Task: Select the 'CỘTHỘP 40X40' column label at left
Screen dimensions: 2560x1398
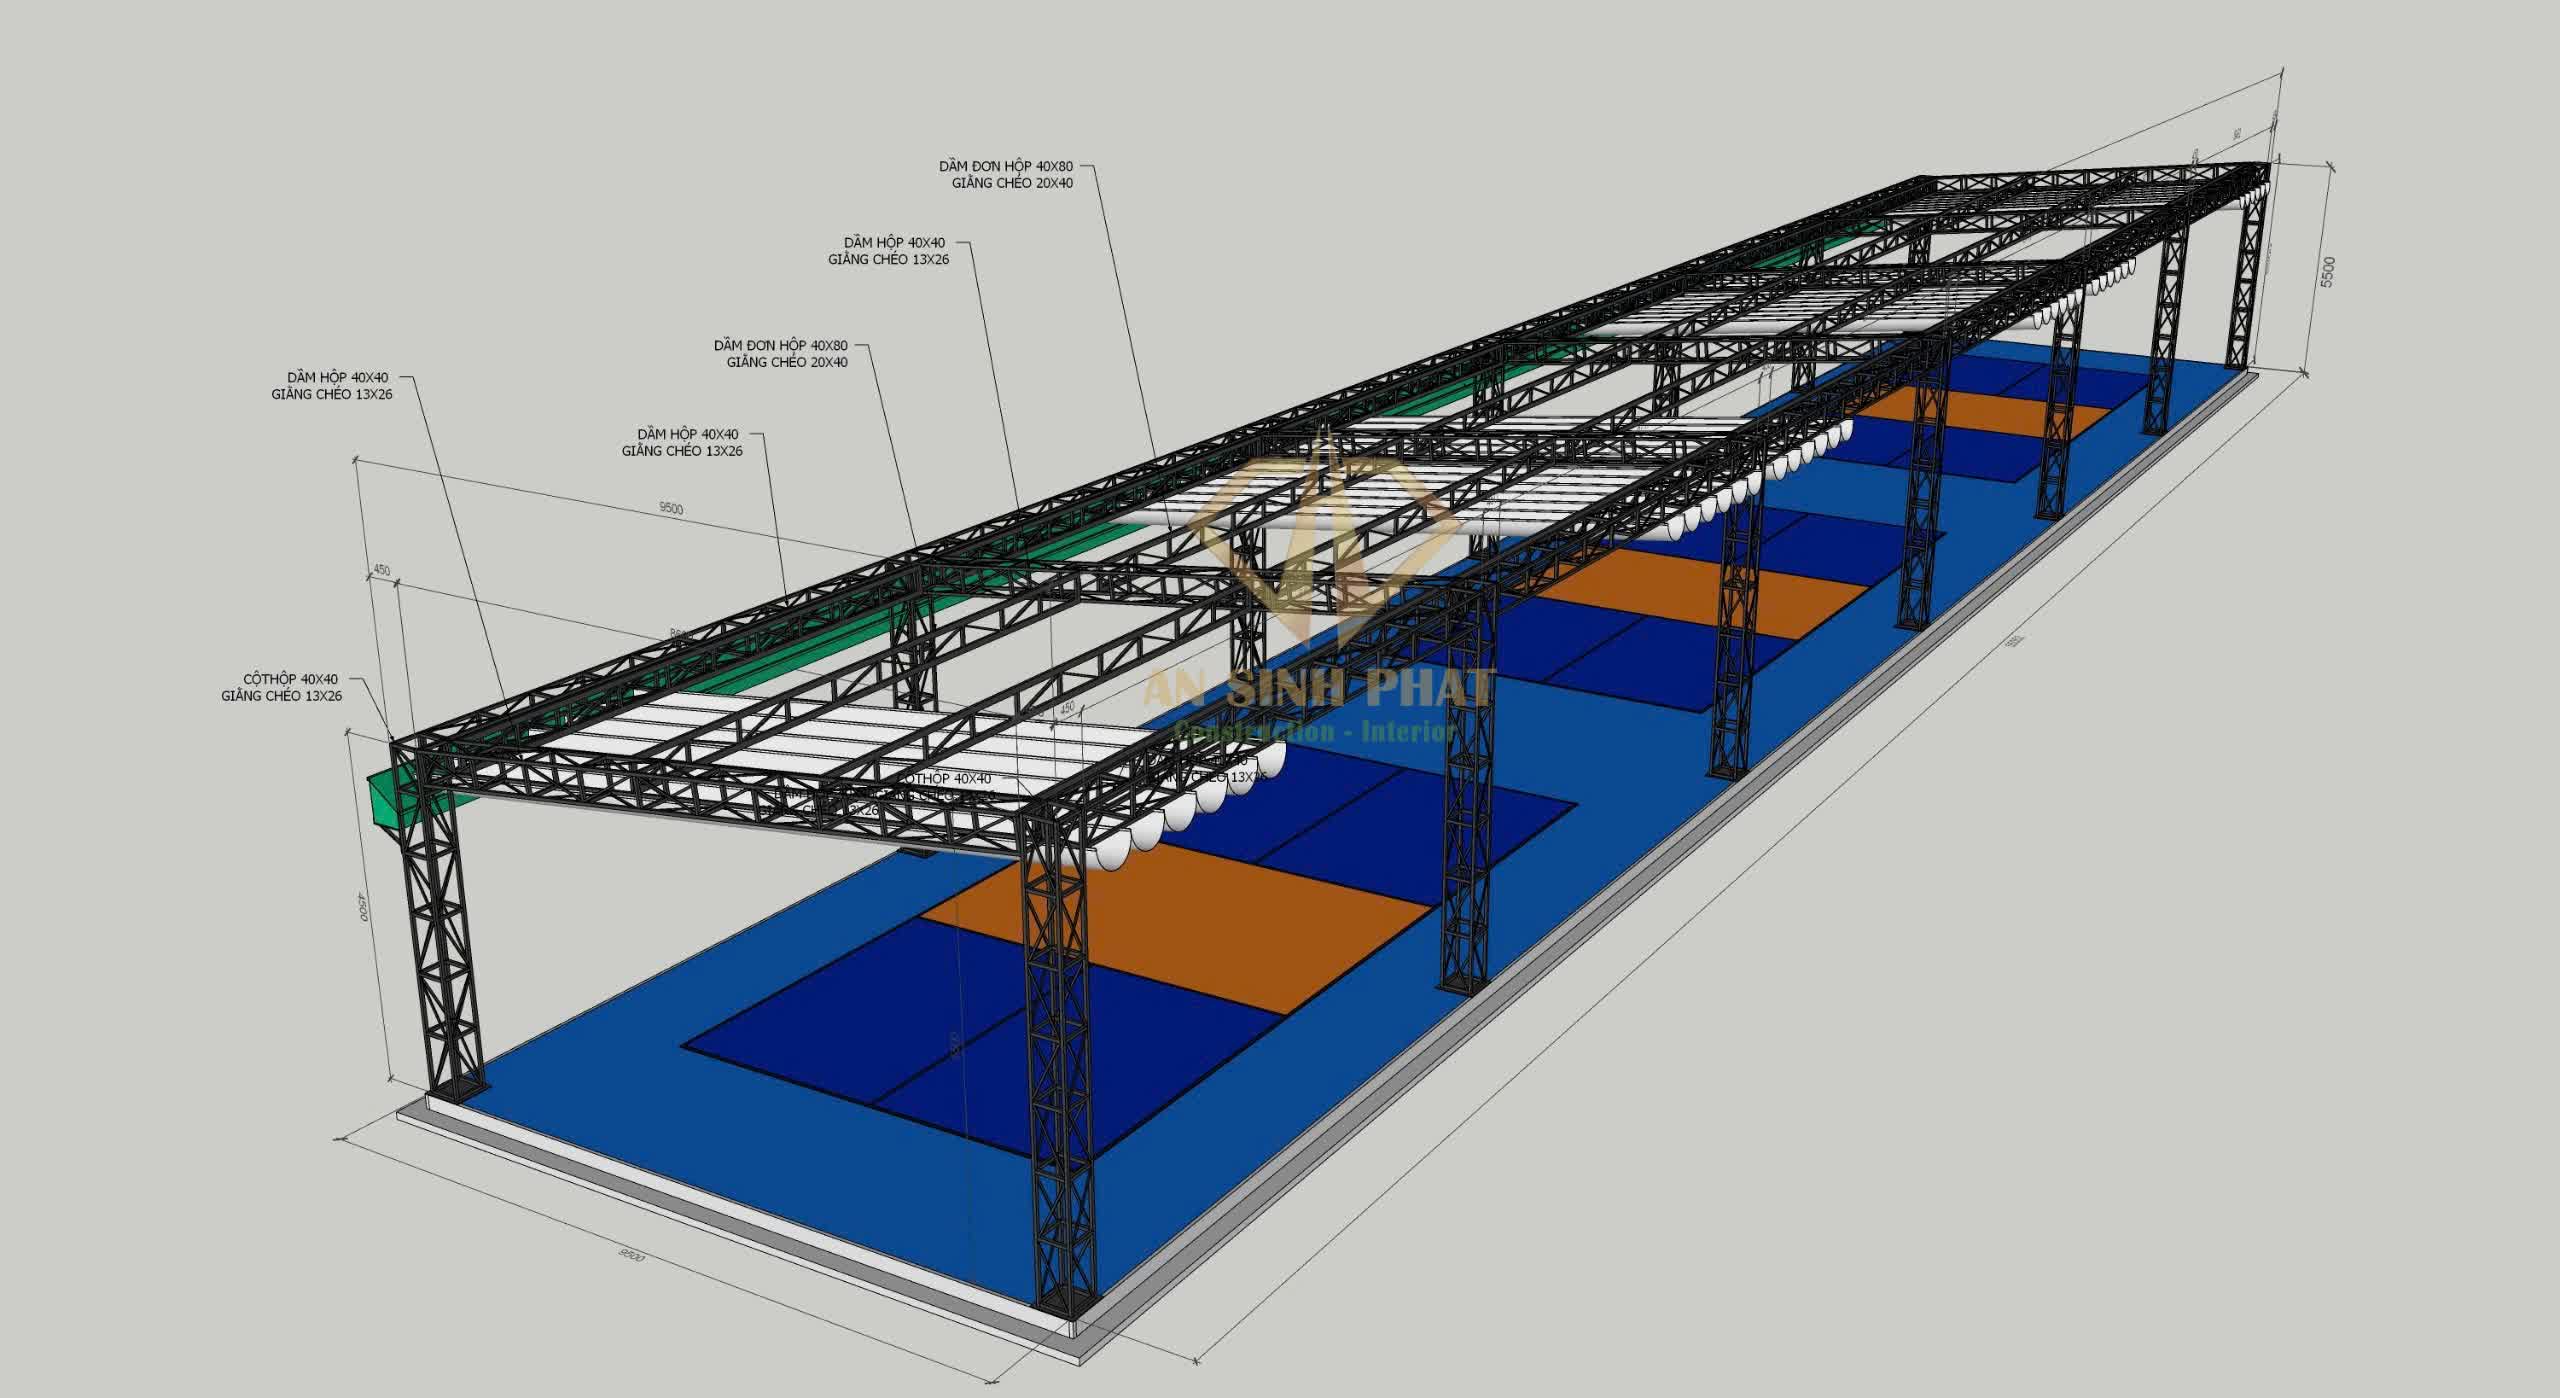Action: 289,679
